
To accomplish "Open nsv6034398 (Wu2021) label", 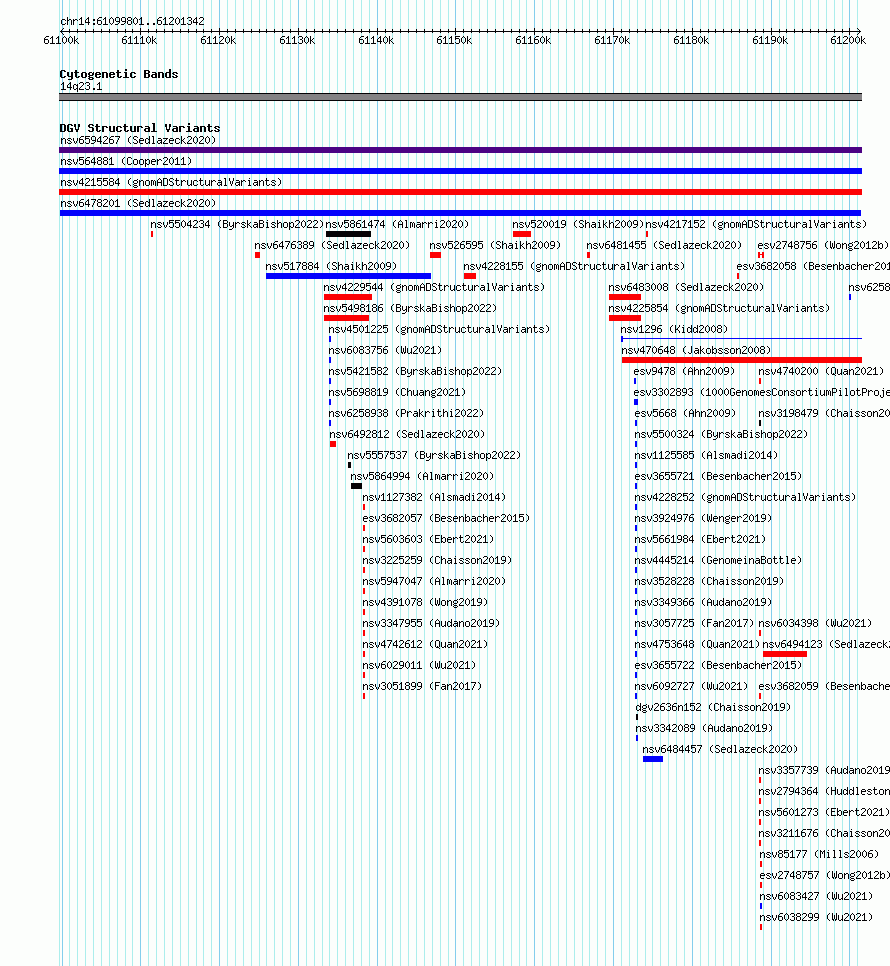I will [815, 622].
